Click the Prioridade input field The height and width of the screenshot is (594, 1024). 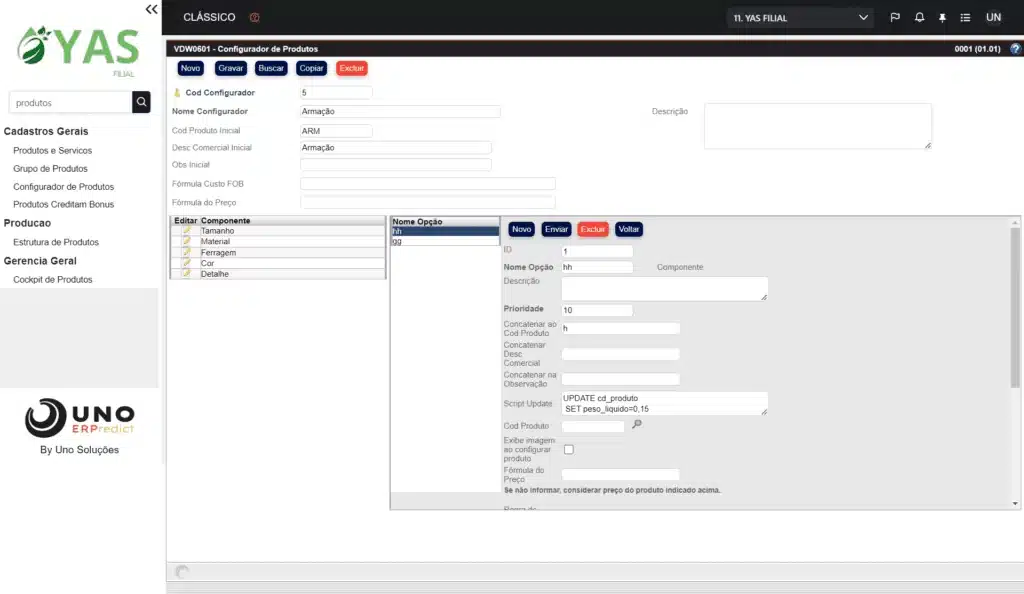(x=597, y=310)
